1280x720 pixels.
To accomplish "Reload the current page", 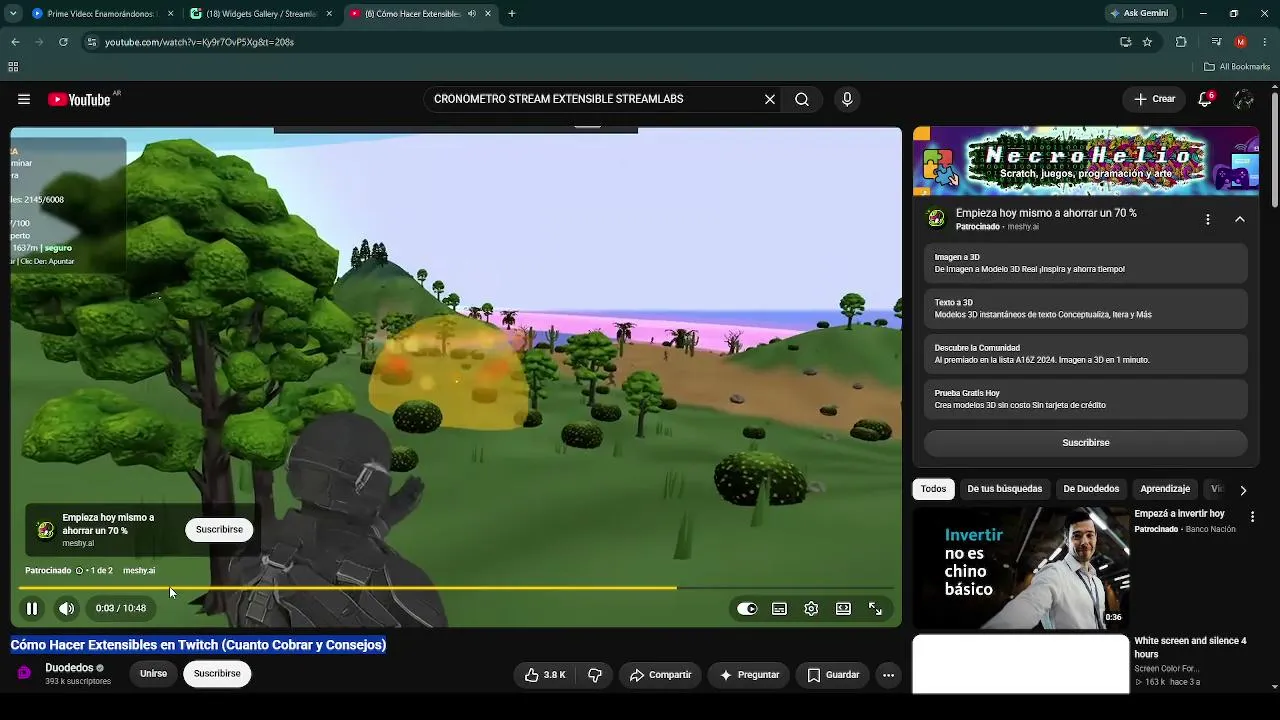I will [x=63, y=42].
